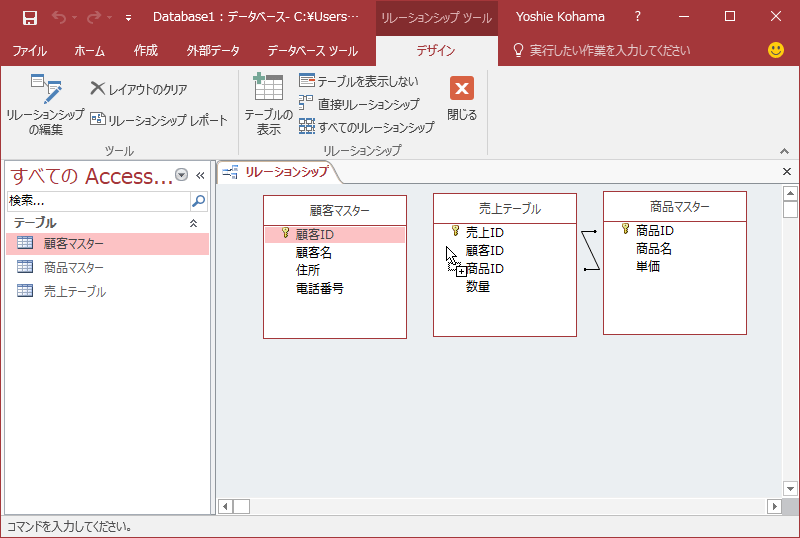Switch to the 作成 ribbon tab
Viewport: 800px width, 538px height.
[x=145, y=51]
